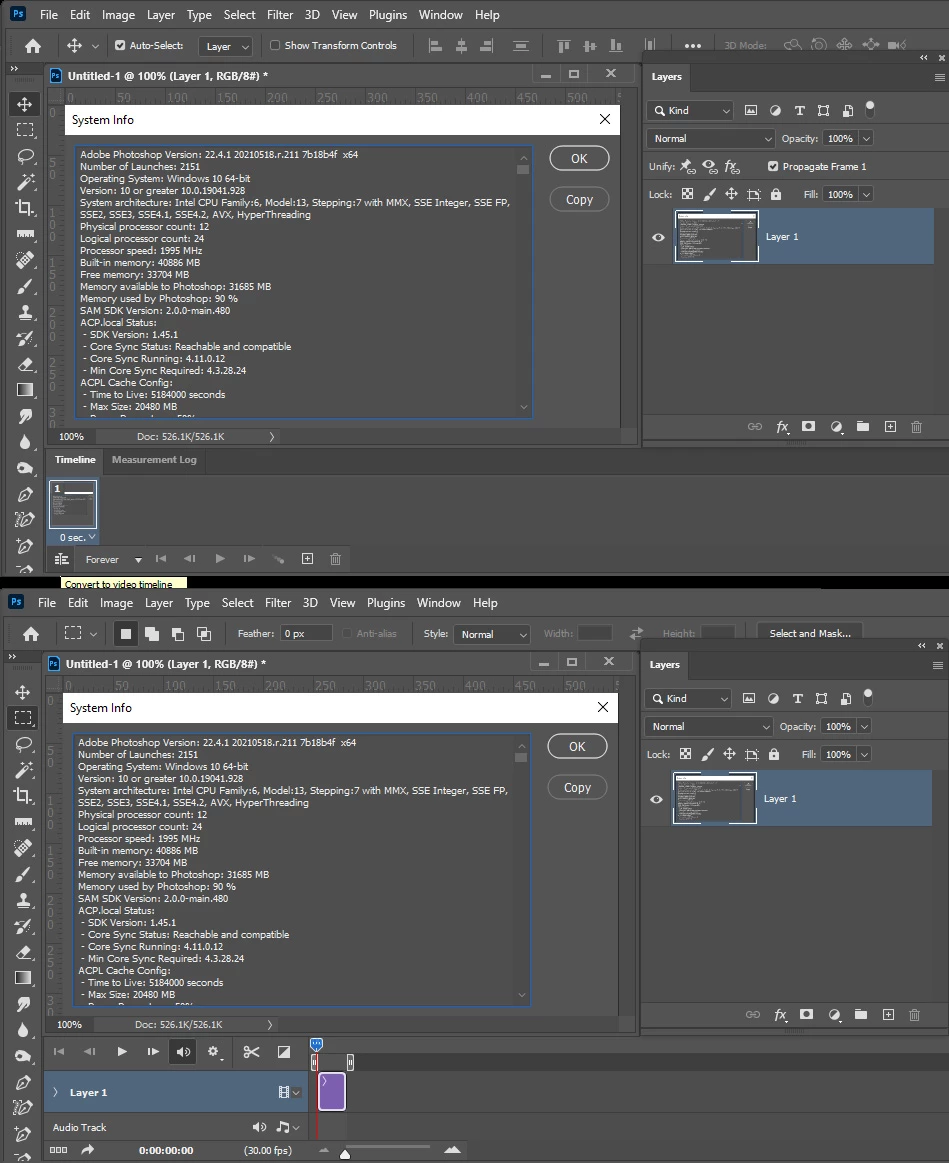Click zoom in mountain icon on video timeline
949x1163 pixels.
452,1150
